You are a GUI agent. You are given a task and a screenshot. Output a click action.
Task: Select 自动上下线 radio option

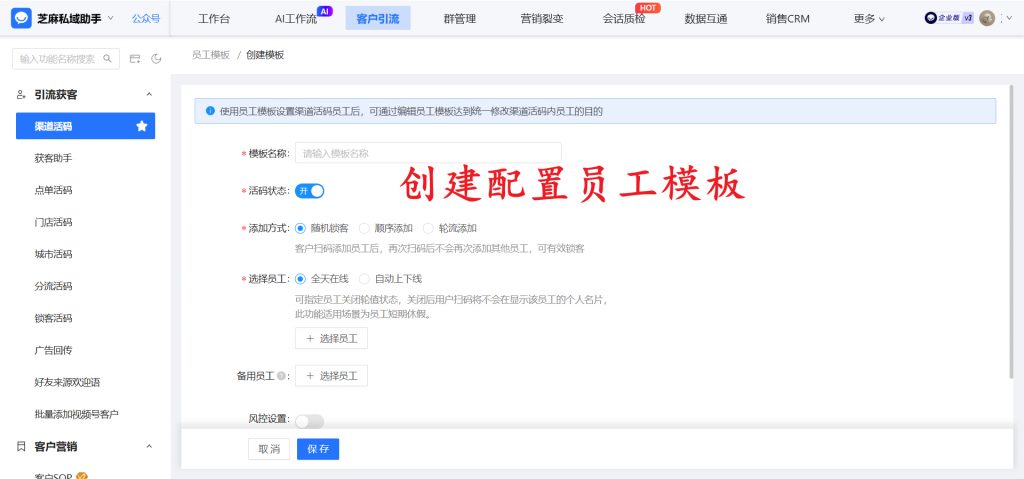tap(364, 278)
